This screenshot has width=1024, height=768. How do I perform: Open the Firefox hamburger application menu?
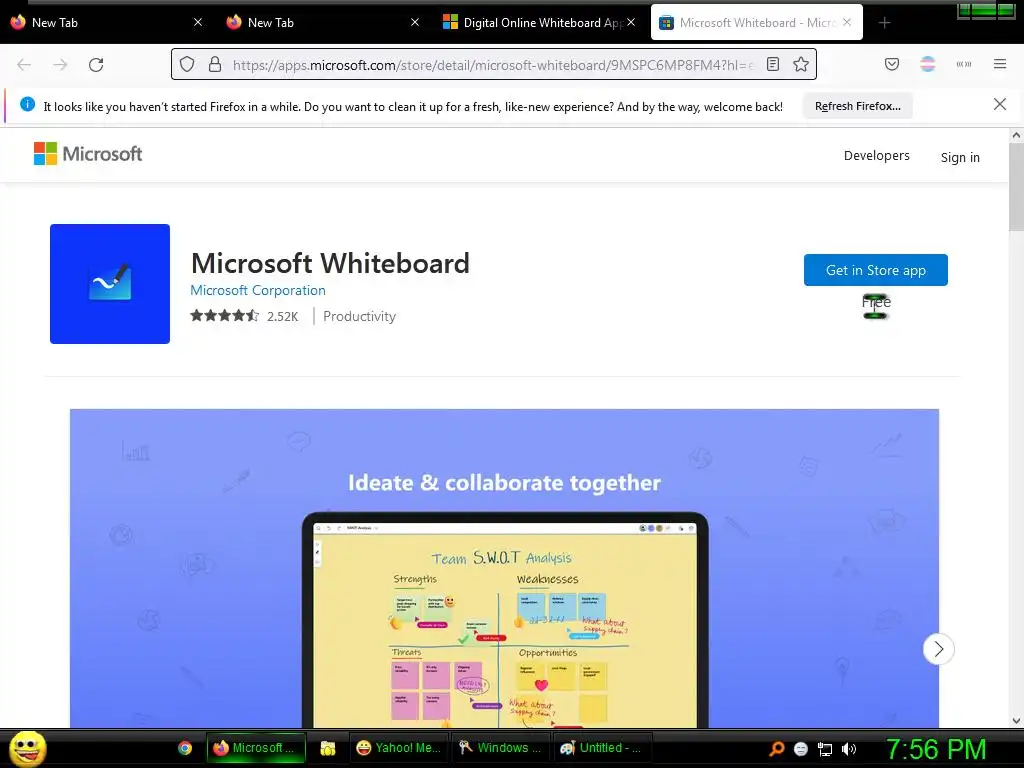pos(1000,64)
